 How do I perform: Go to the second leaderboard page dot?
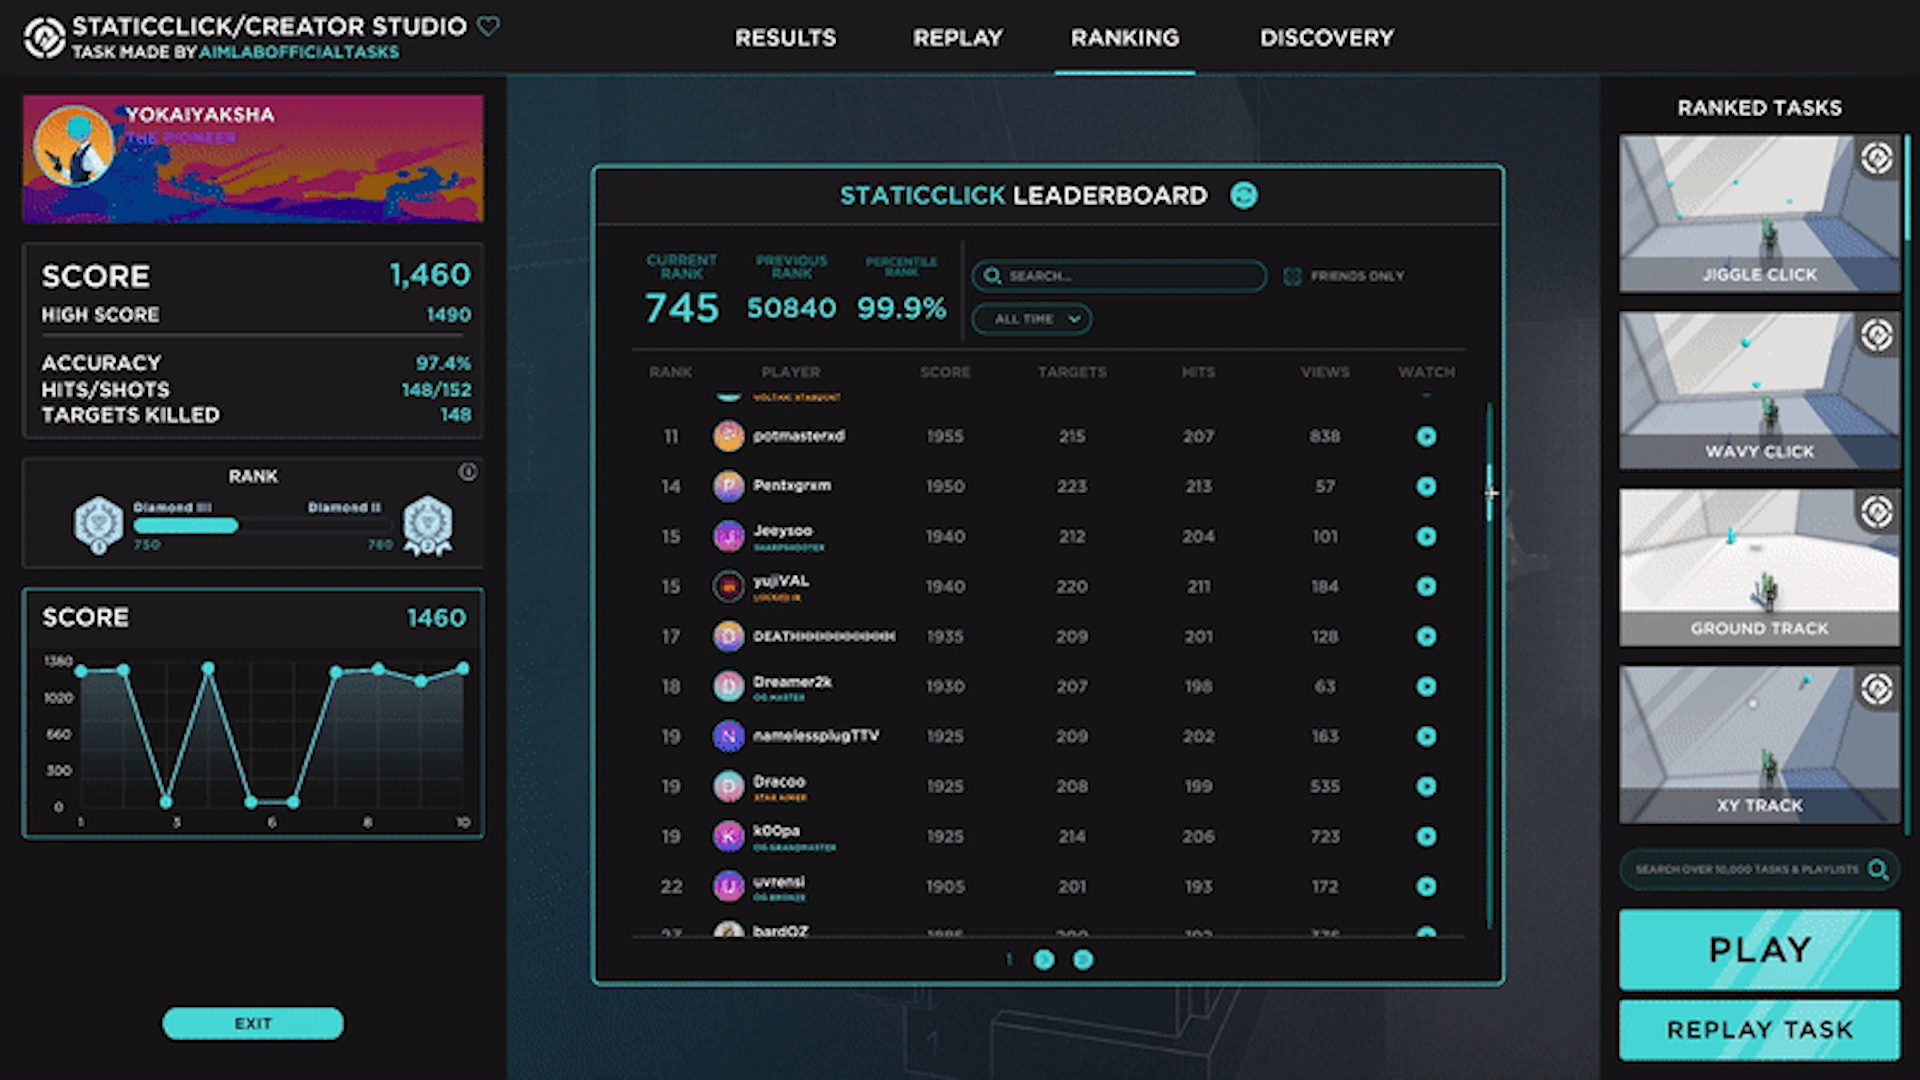1044,960
